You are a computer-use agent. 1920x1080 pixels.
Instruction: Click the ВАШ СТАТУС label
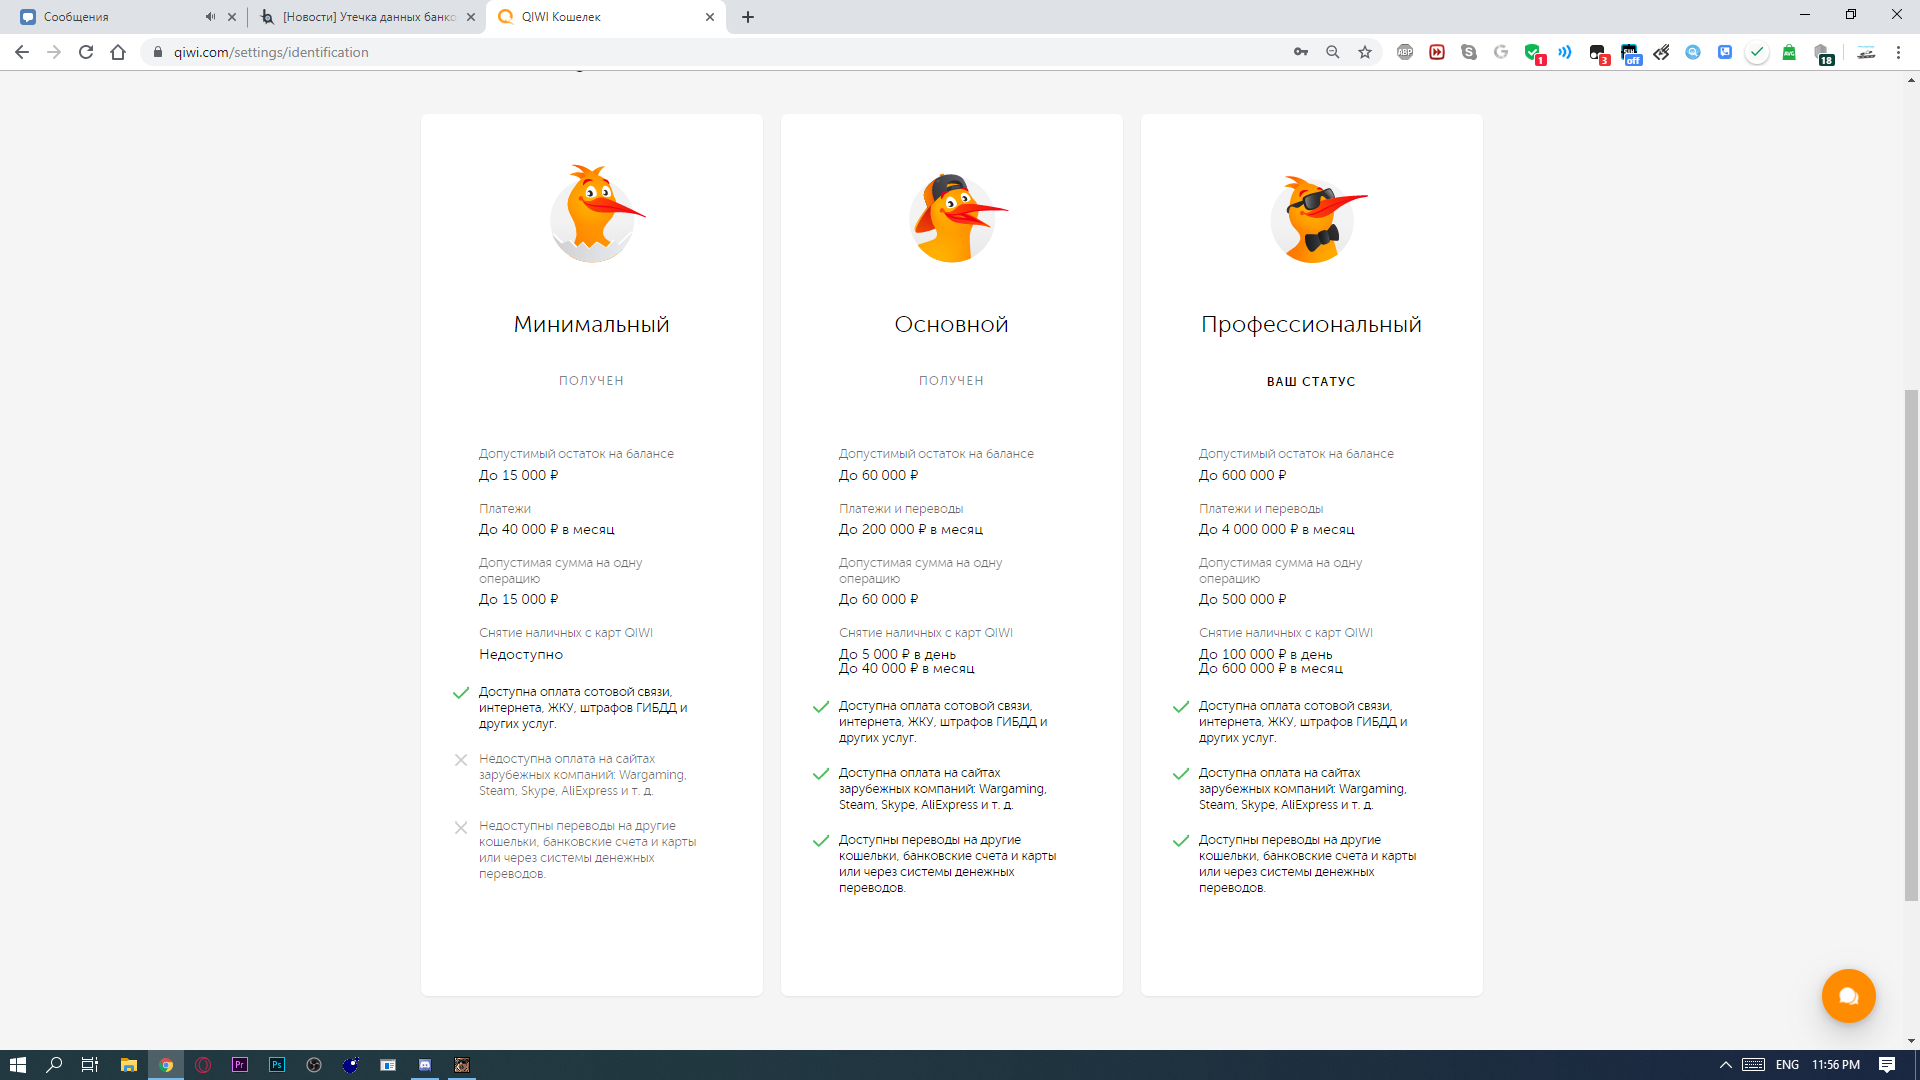(x=1311, y=381)
